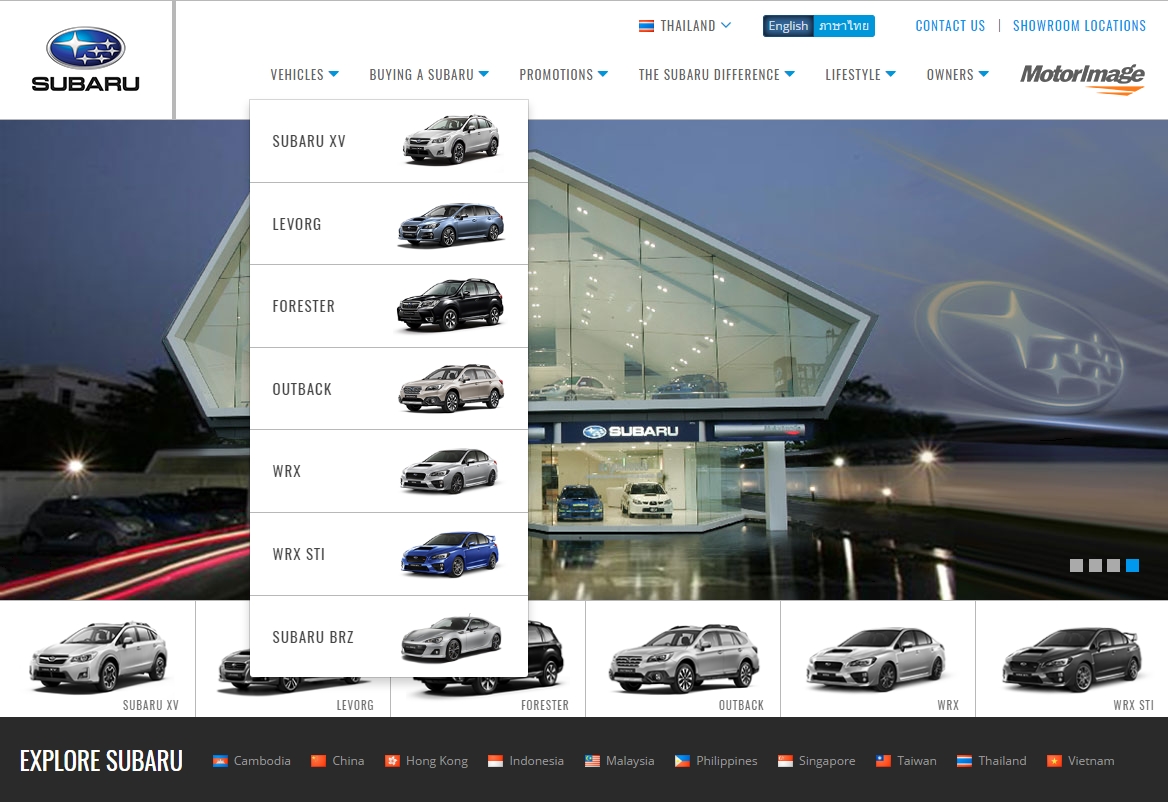
Task: Expand the PROMOTIONS menu
Action: 564,74
